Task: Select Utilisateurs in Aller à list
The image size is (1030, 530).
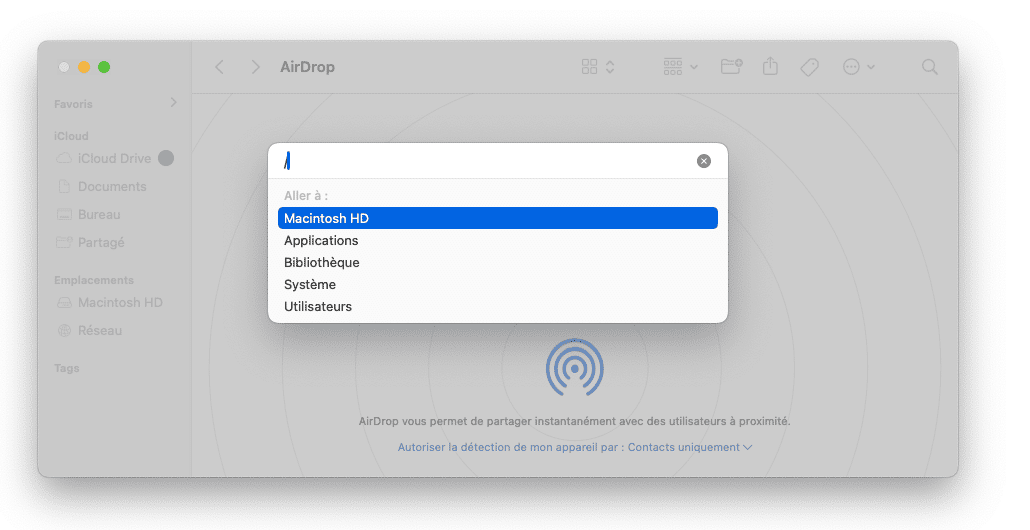Action: click(x=497, y=306)
